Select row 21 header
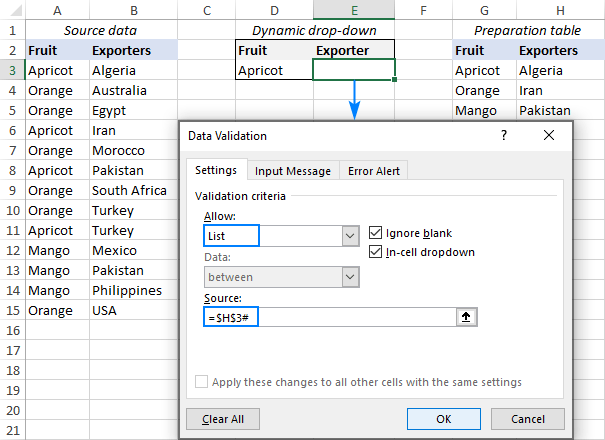Screen dimensions: 605x440 [x=13, y=430]
